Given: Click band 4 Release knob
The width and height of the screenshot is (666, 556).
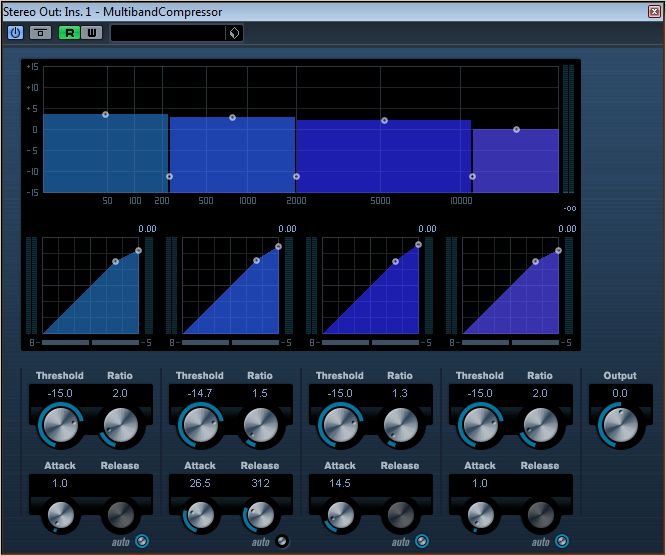Looking at the screenshot, I should pyautogui.click(x=541, y=515).
